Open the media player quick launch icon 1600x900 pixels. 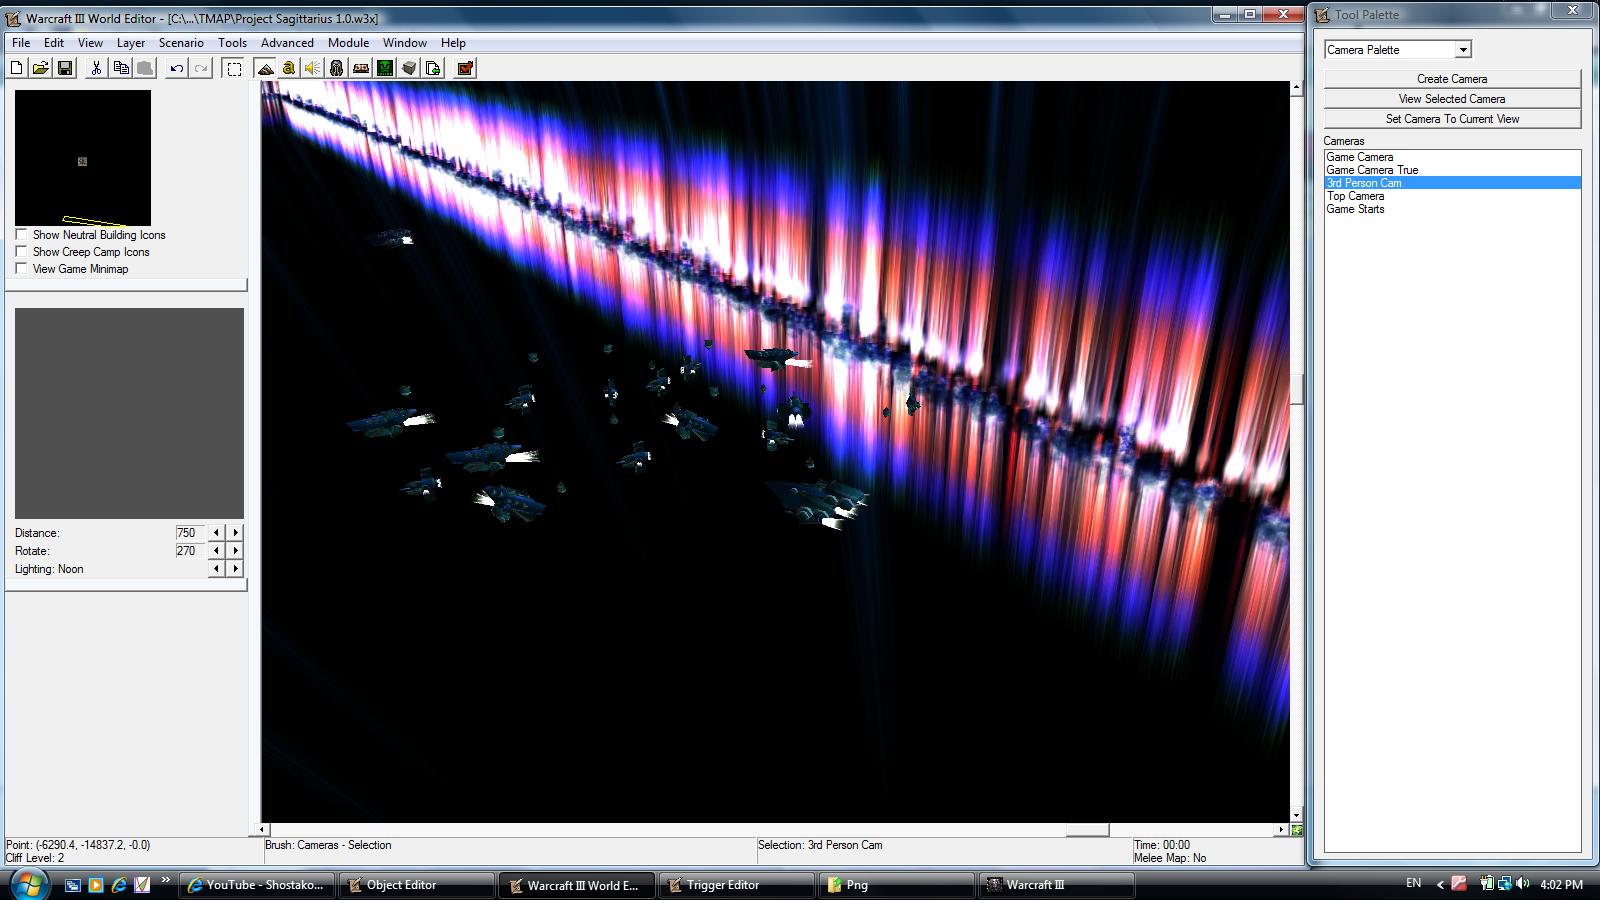coord(96,885)
